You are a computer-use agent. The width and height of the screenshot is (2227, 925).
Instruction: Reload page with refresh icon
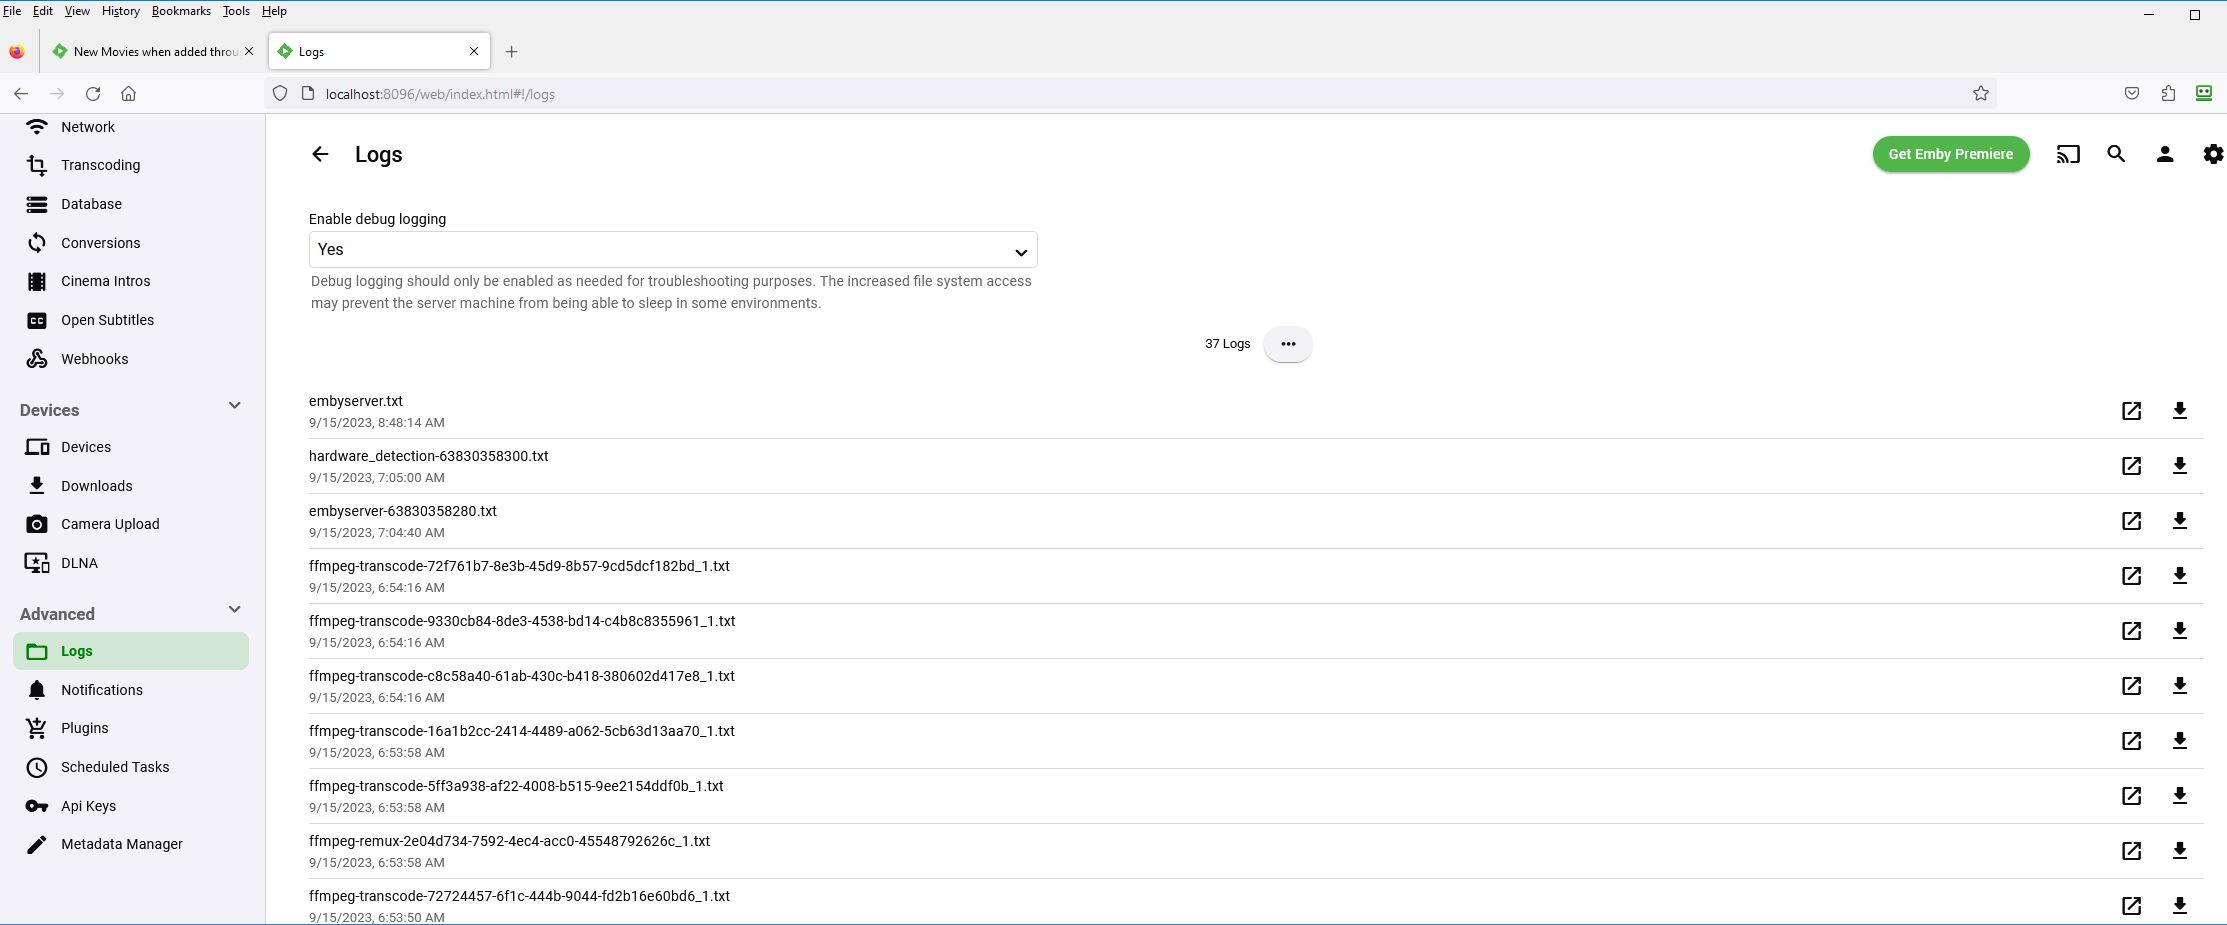pos(92,93)
